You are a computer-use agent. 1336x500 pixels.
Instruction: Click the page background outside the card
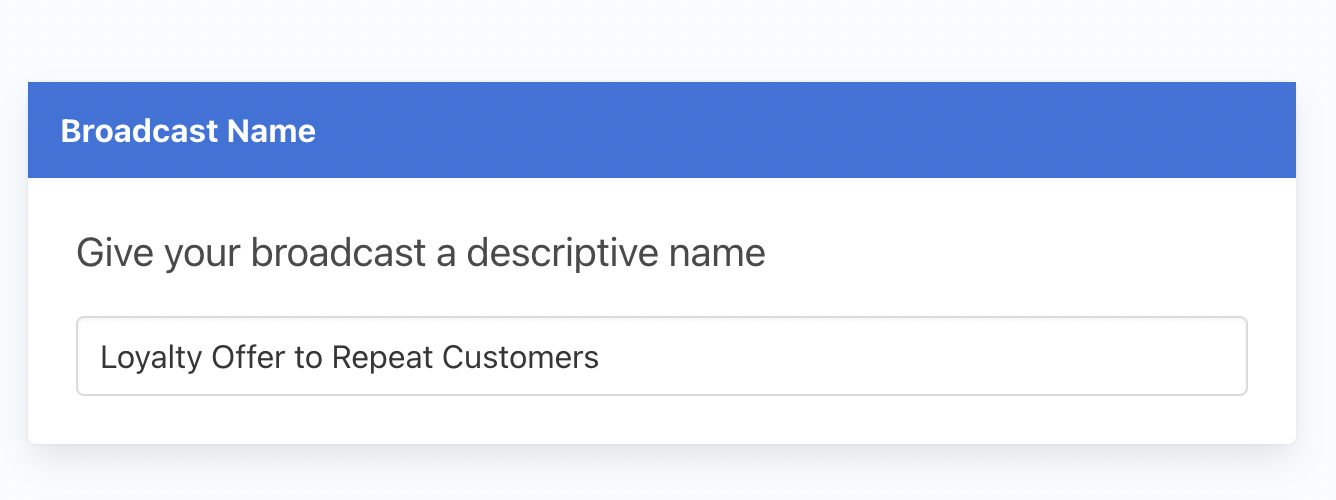668,40
